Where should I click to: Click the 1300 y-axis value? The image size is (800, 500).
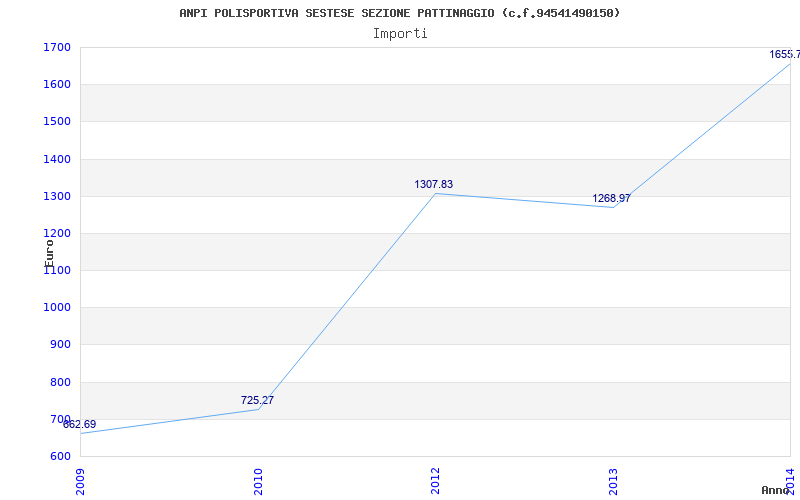coord(57,196)
